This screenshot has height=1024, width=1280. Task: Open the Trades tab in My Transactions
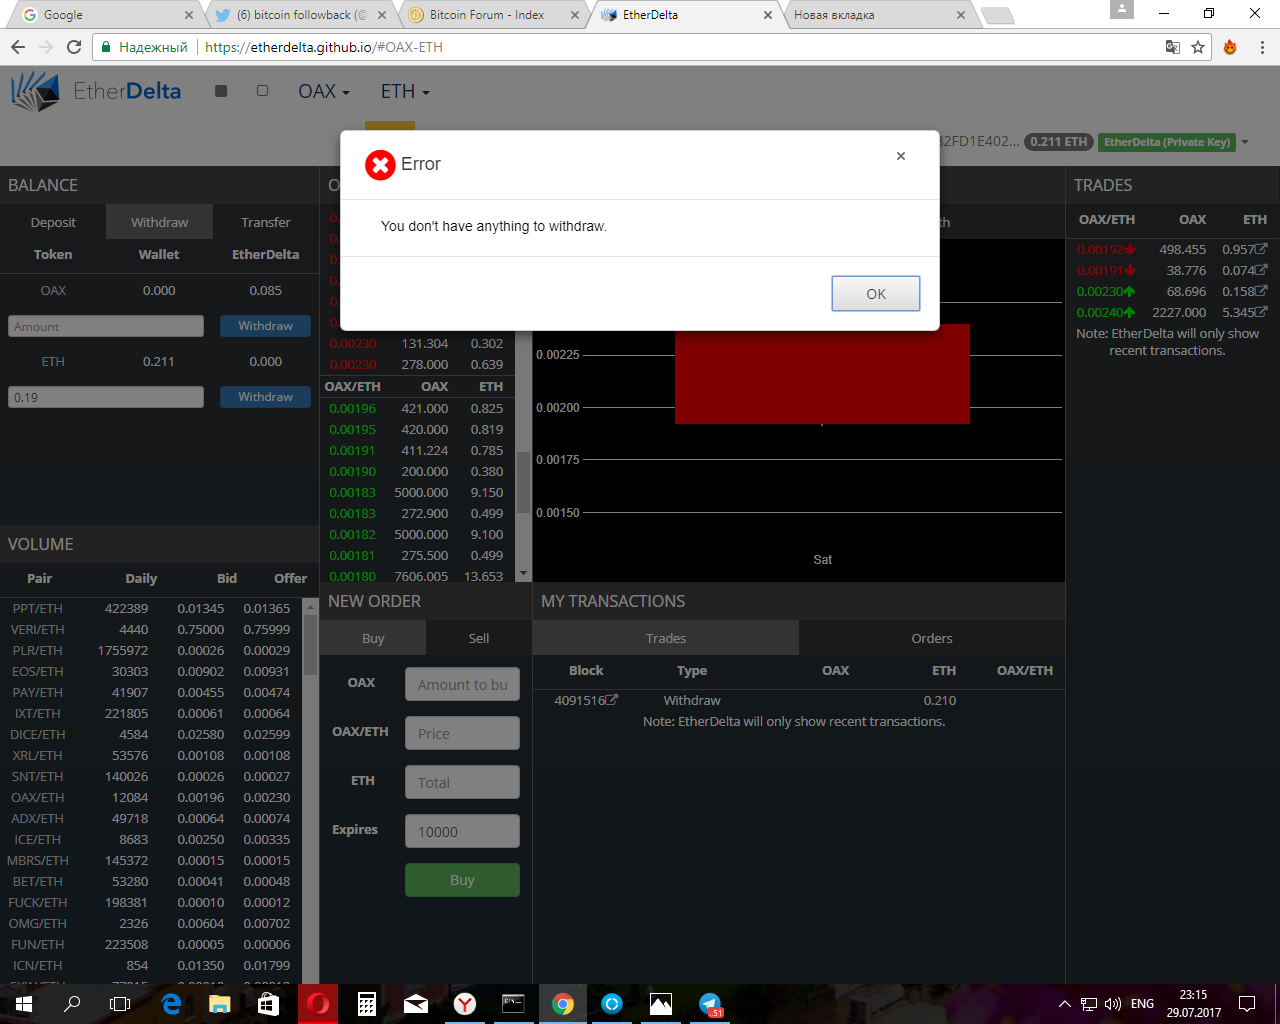pos(666,638)
